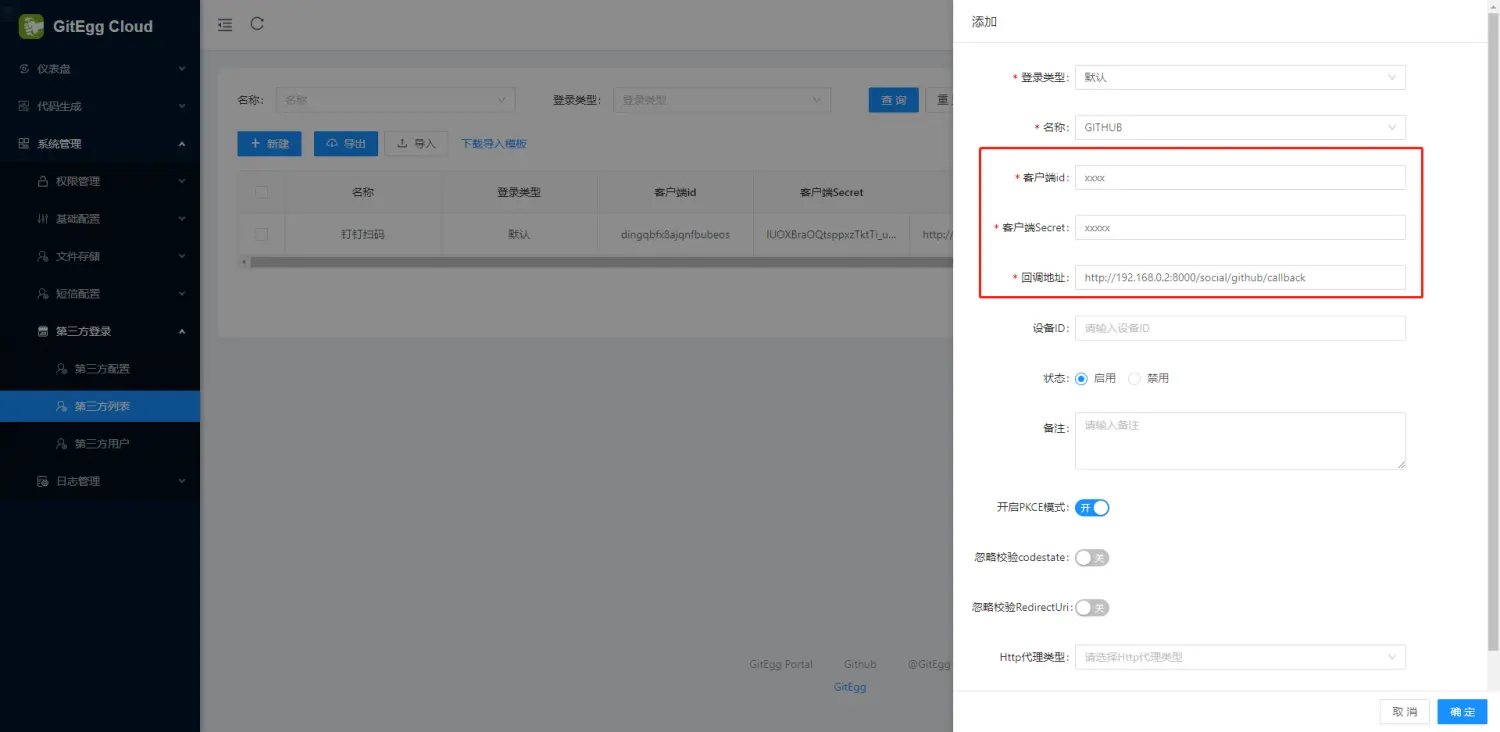Expand the 代码生成 menu chevron
The width and height of the screenshot is (1500, 732).
[182, 106]
